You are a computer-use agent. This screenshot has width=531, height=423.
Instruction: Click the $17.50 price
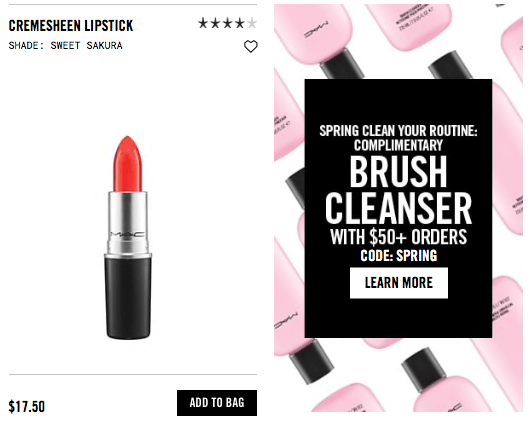point(26,406)
